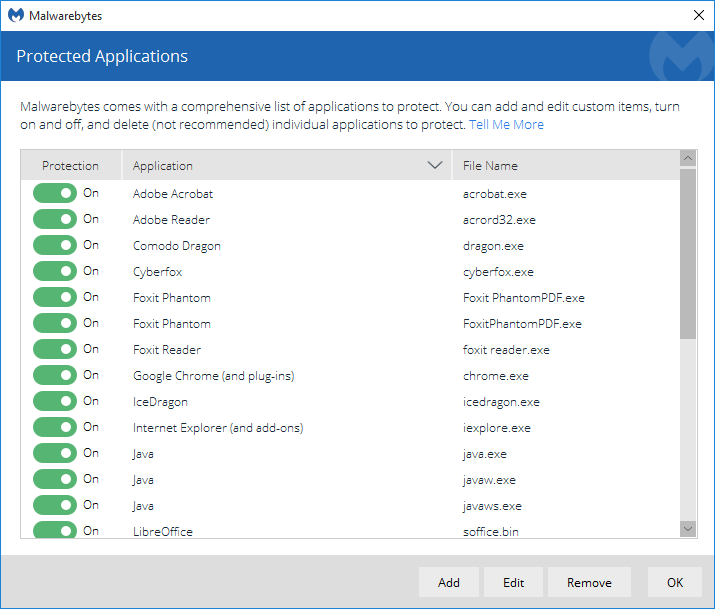Click the Application column sort arrow
715x609 pixels.
tap(435, 165)
